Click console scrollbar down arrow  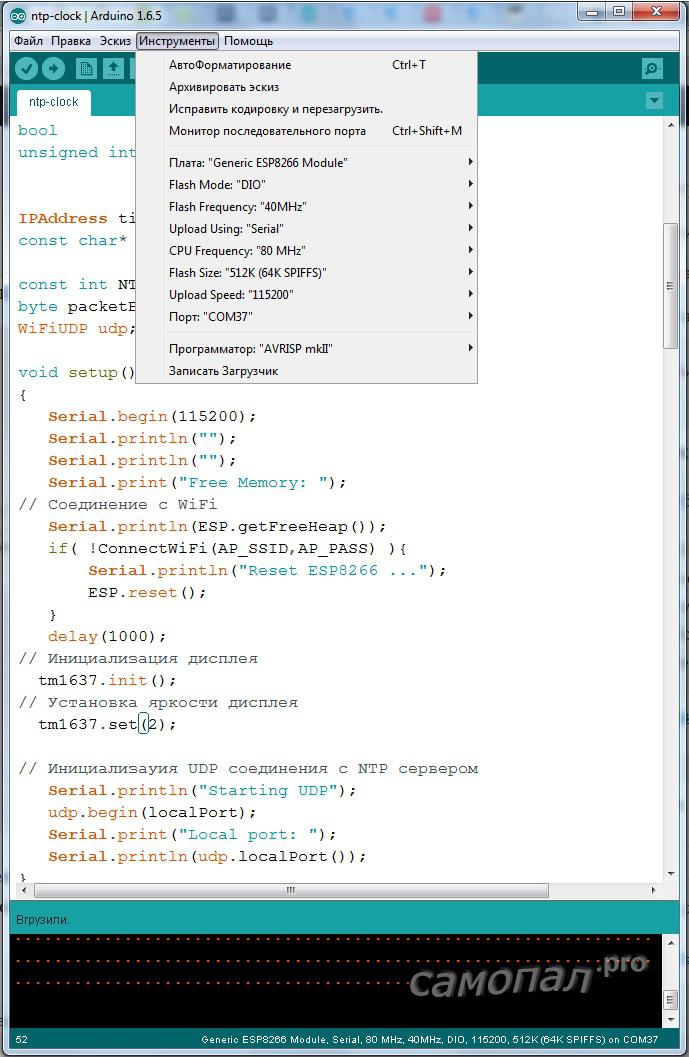click(671, 1020)
